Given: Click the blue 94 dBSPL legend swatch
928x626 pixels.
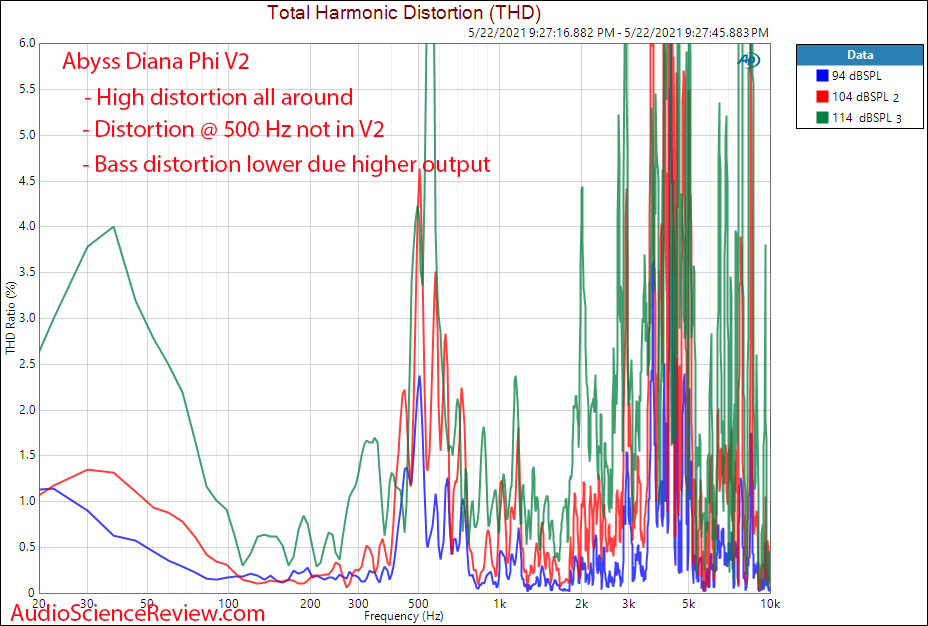Looking at the screenshot, I should (x=822, y=76).
